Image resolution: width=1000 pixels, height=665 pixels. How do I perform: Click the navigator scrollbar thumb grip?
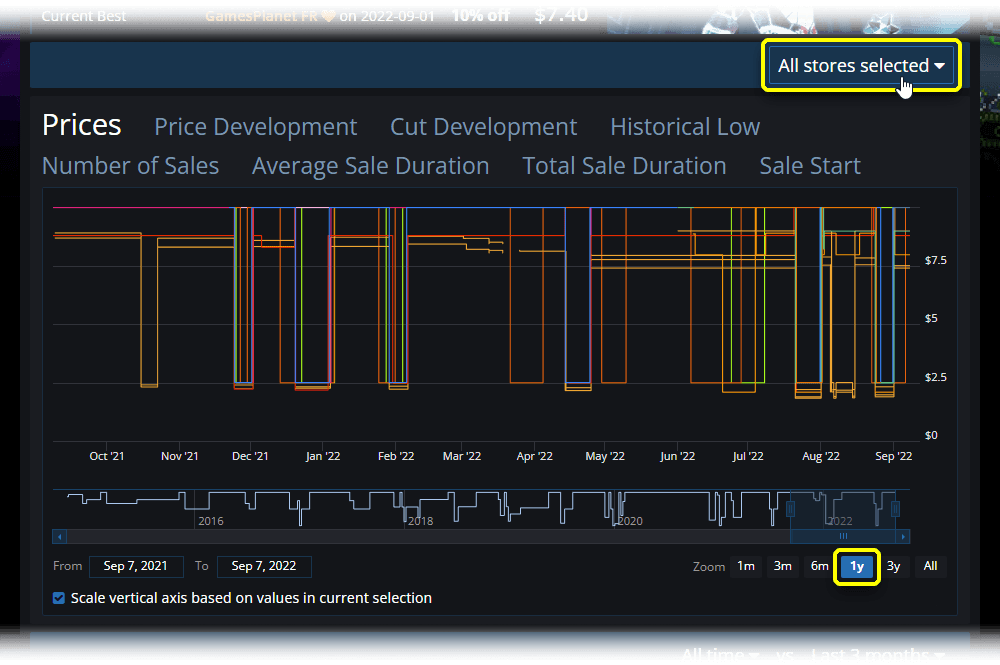(x=843, y=537)
